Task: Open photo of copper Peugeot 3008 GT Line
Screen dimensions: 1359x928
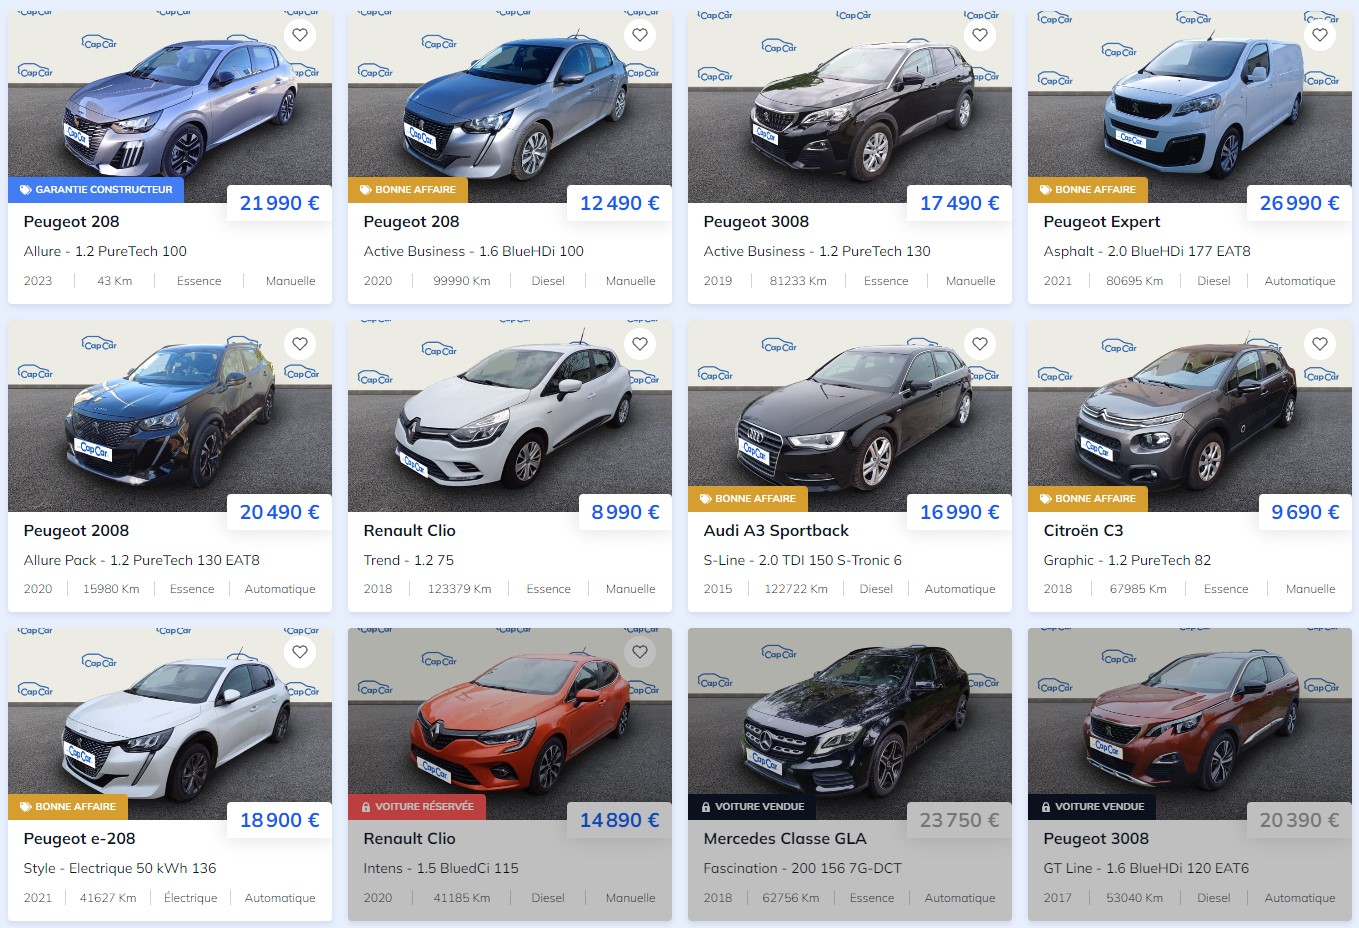Action: pos(1190,723)
